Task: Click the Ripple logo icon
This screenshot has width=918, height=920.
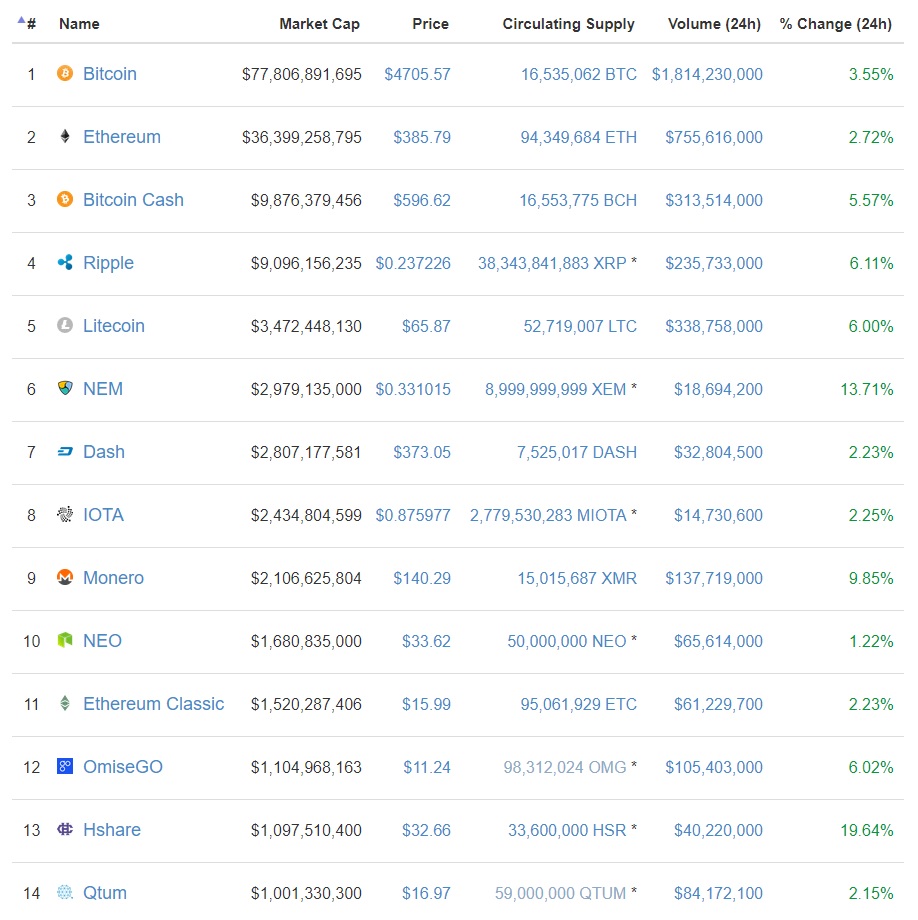Action: tap(65, 262)
